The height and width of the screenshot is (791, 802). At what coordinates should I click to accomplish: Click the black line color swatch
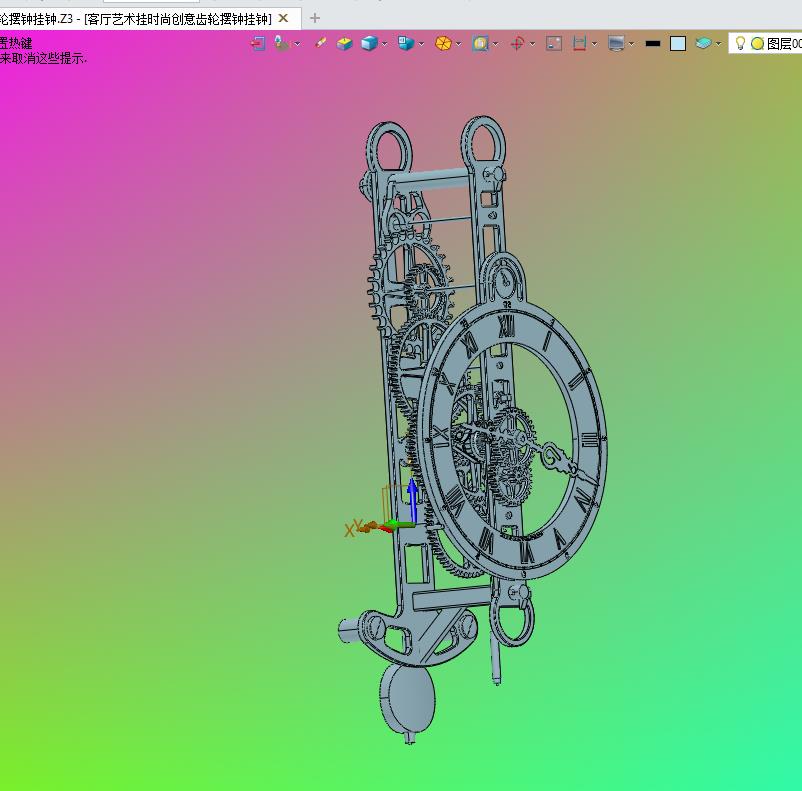653,44
